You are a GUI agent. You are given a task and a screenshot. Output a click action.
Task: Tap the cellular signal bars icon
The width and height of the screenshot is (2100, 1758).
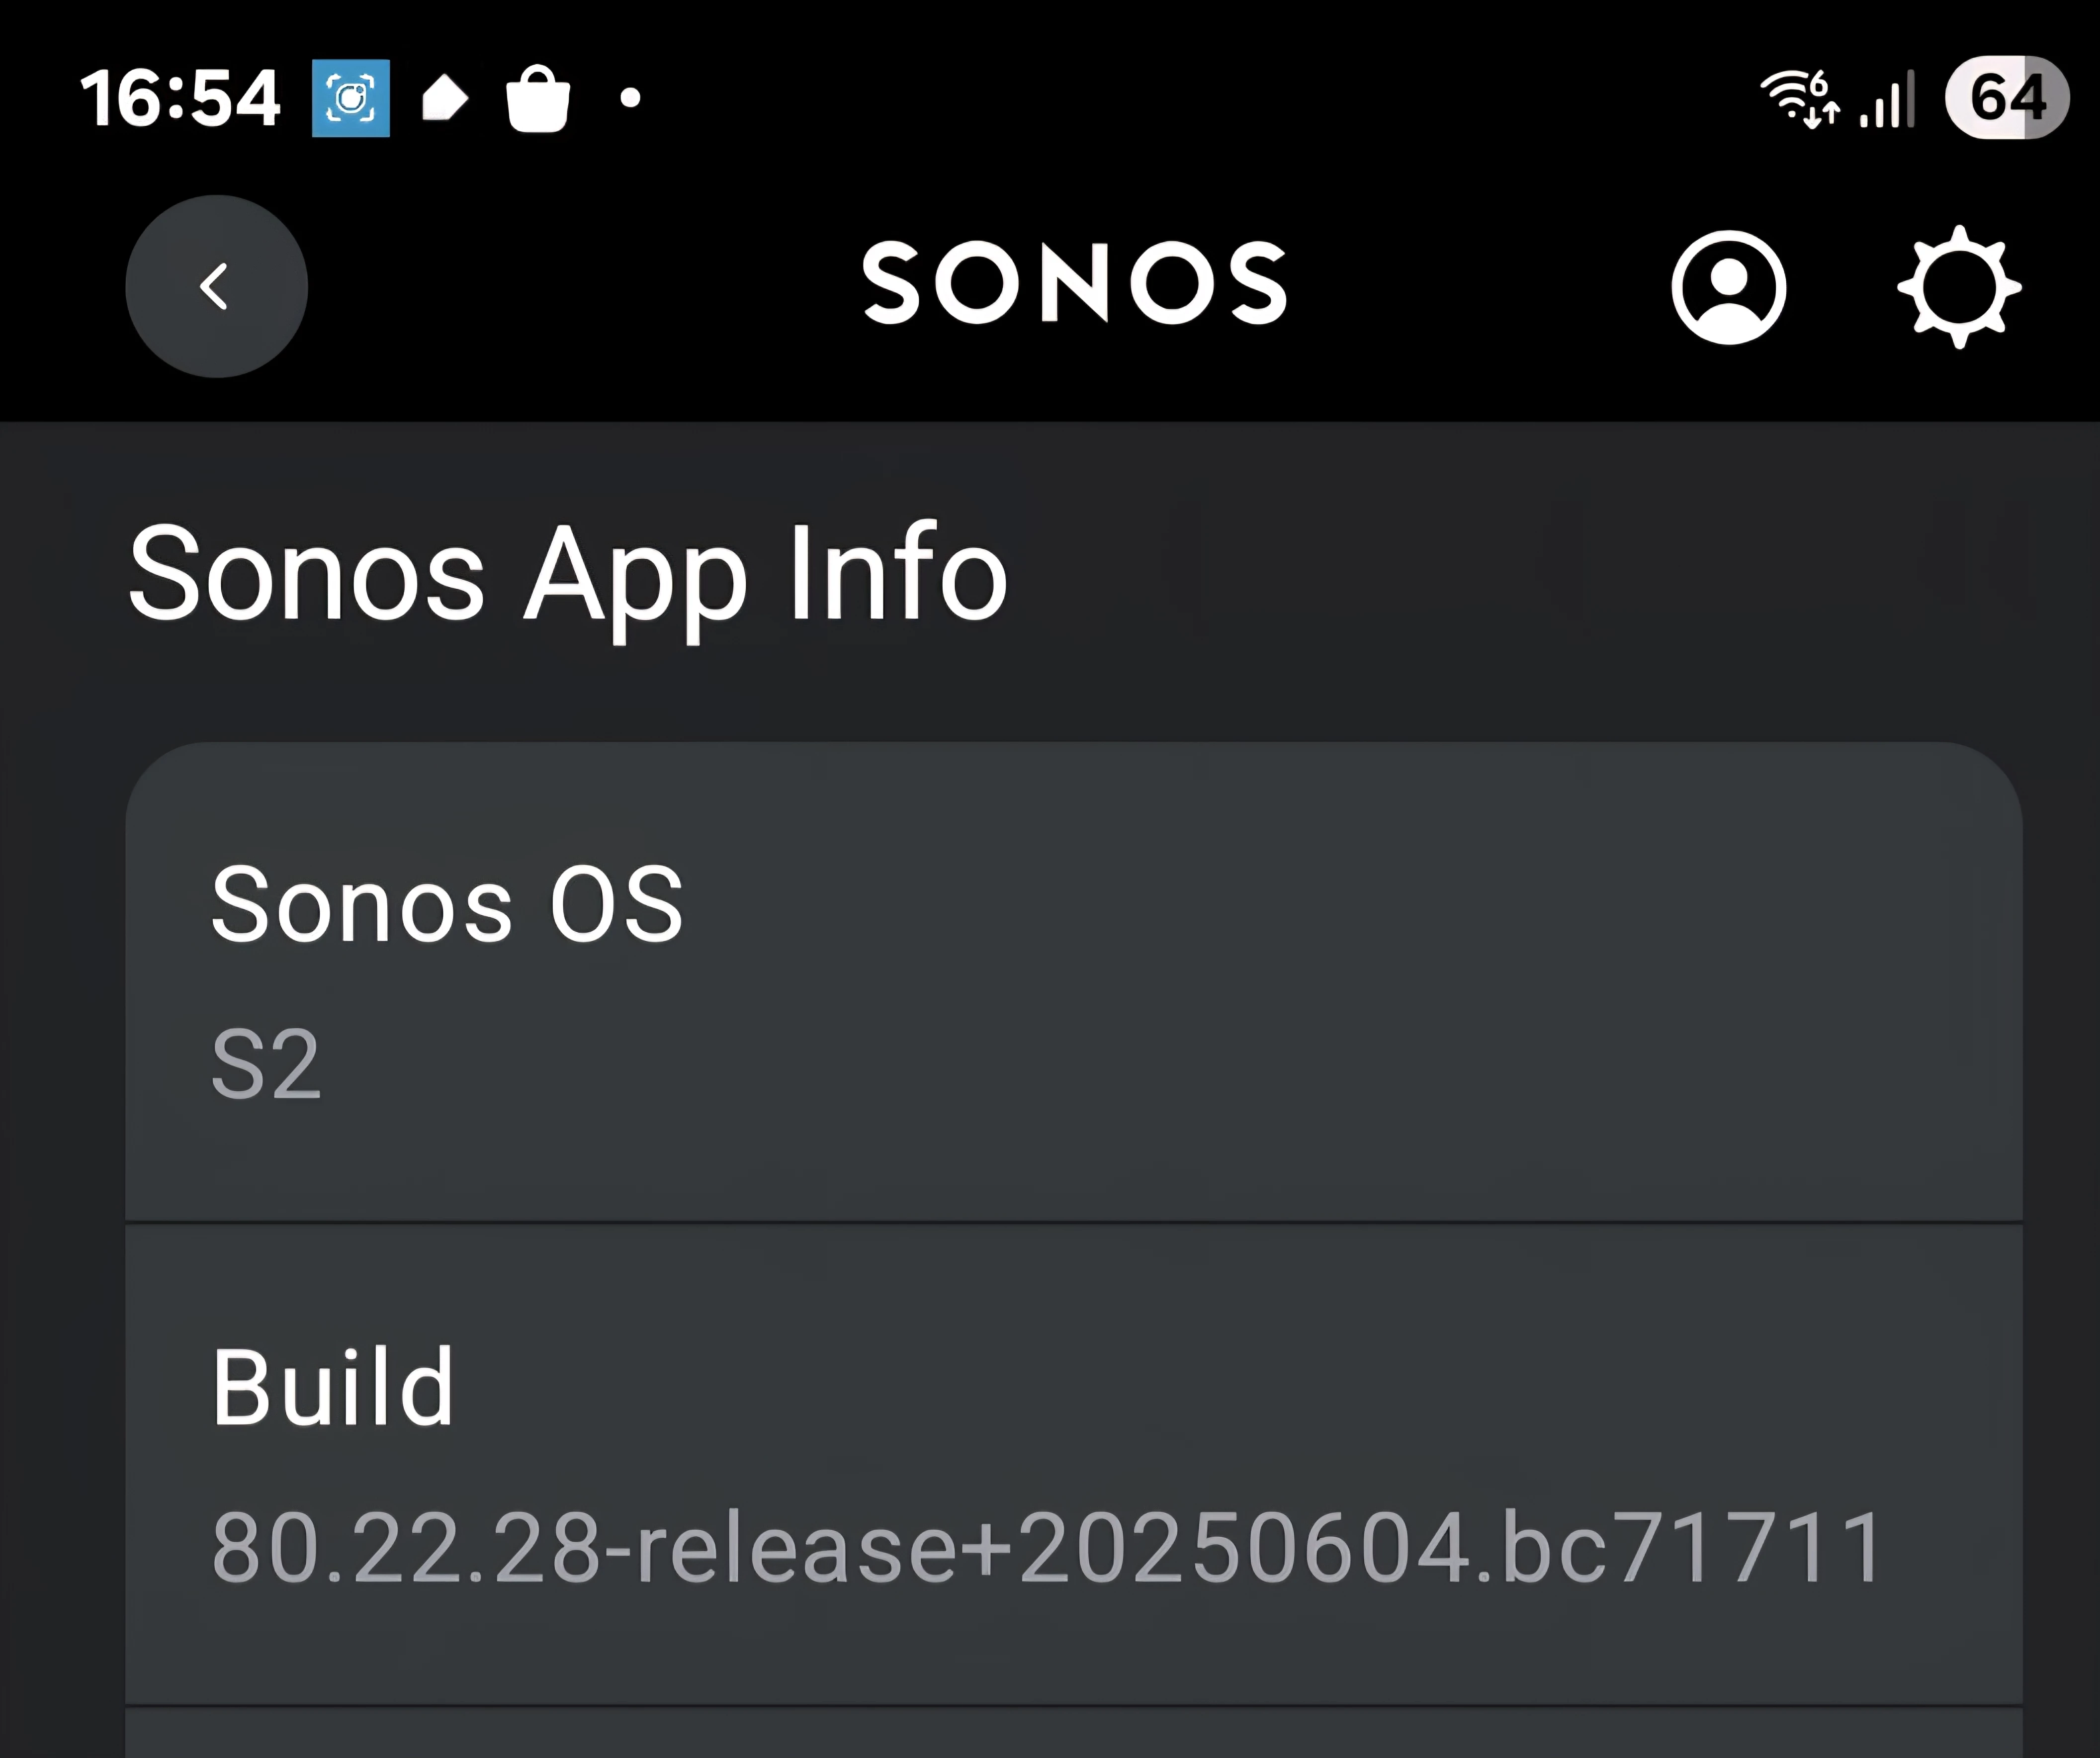(x=1887, y=98)
